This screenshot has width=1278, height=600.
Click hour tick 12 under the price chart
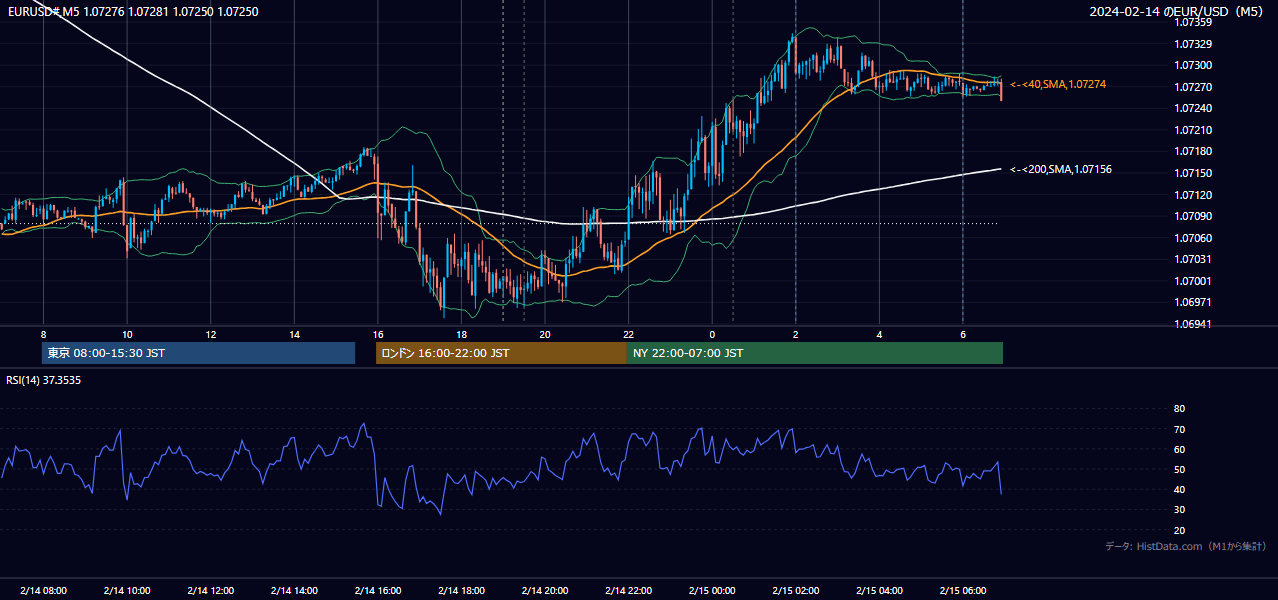coord(211,334)
